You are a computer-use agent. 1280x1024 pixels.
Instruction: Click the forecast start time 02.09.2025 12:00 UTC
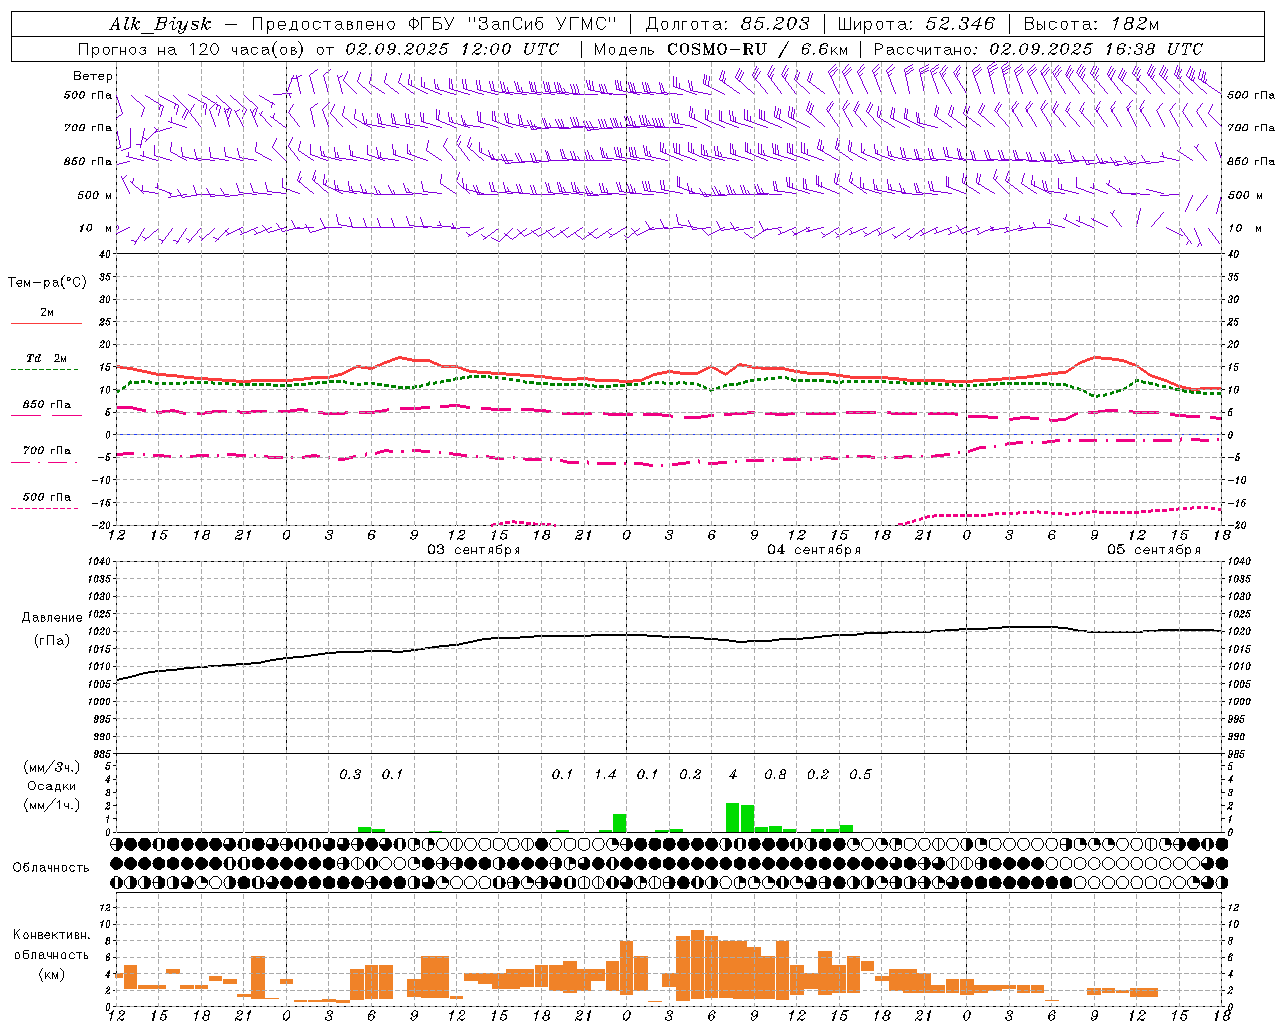click(x=452, y=49)
